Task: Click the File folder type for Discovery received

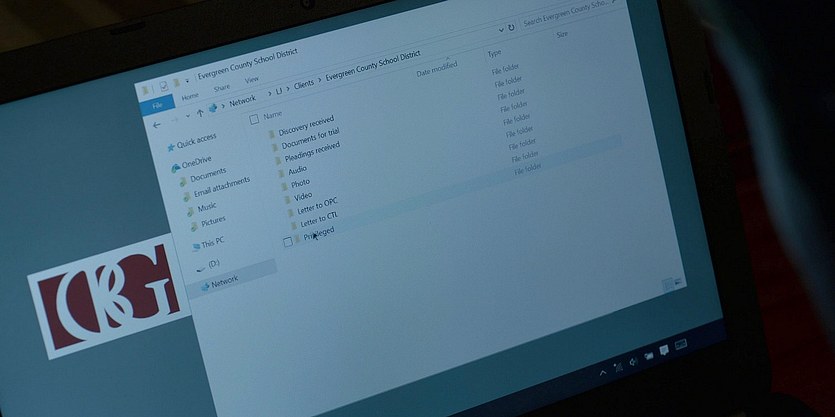Action: [505, 70]
